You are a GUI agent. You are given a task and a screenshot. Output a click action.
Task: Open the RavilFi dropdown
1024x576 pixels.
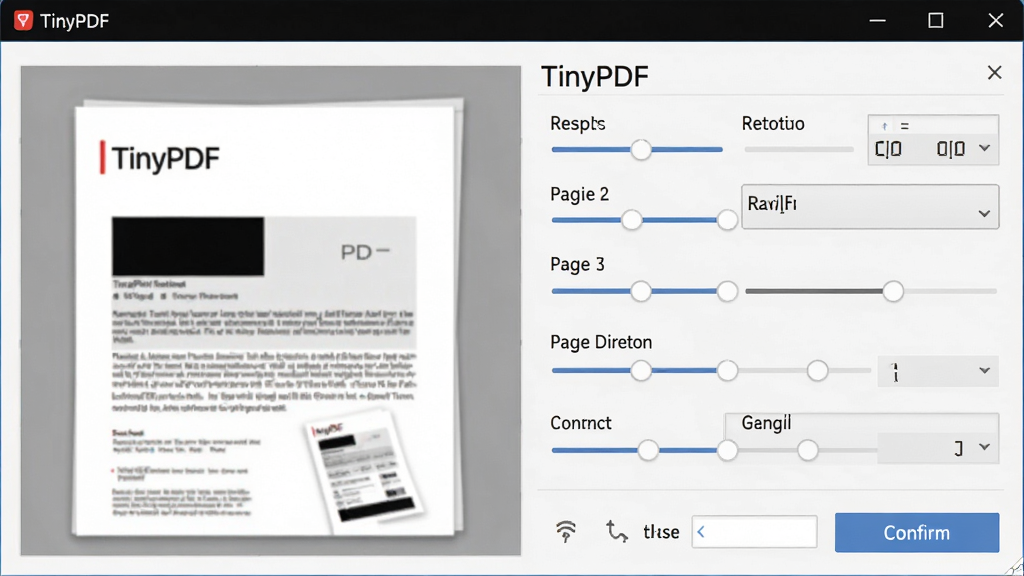tap(870, 206)
